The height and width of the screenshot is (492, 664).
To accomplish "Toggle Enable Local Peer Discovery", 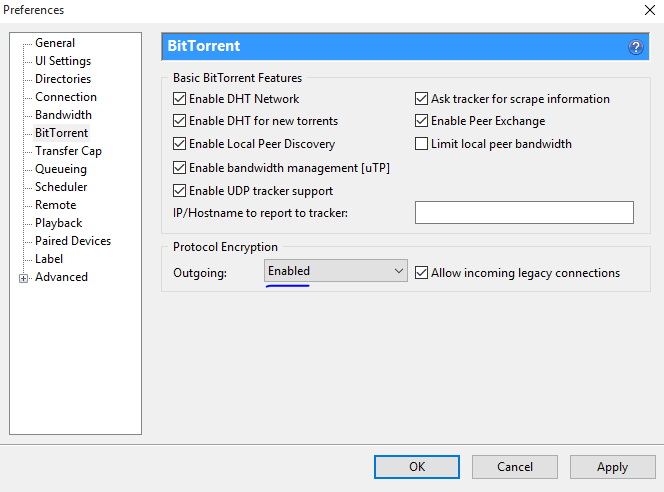I will [x=180, y=144].
